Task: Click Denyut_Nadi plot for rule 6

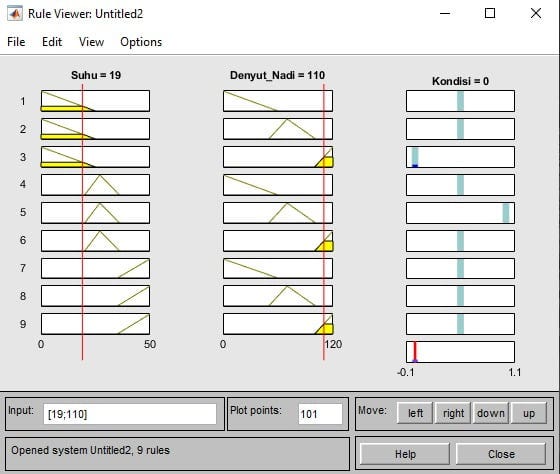Action: (x=278, y=241)
